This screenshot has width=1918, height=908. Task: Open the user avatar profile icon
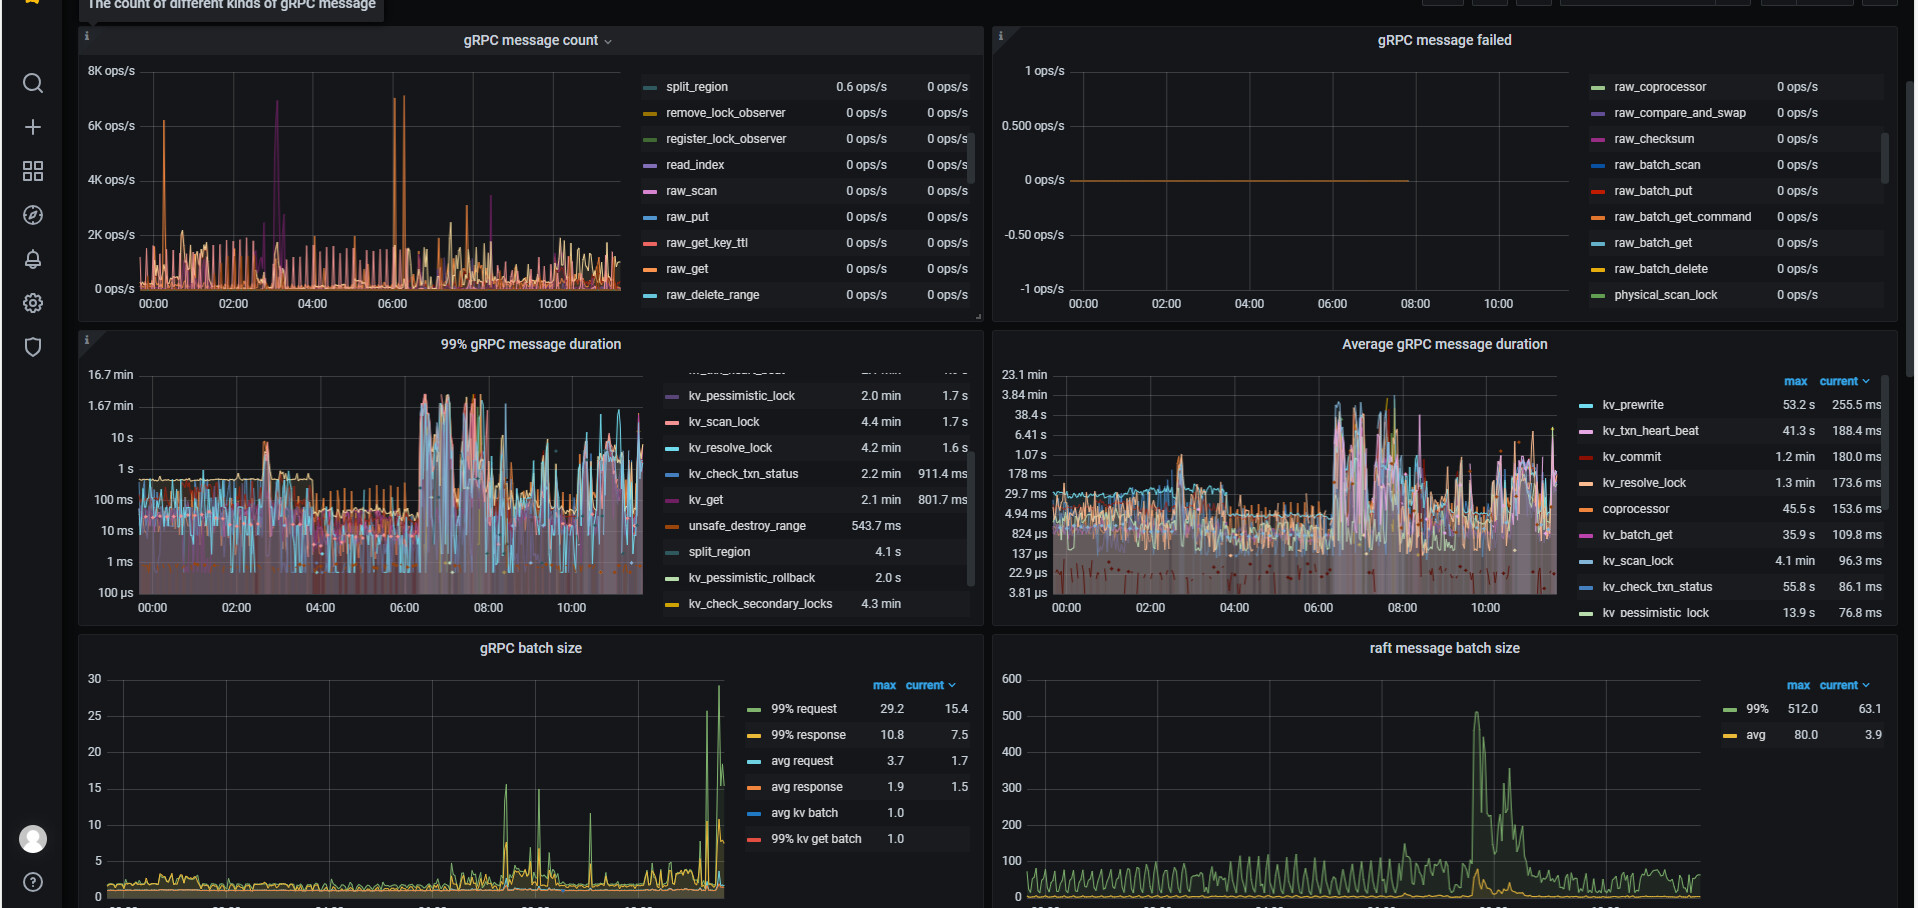coord(33,839)
